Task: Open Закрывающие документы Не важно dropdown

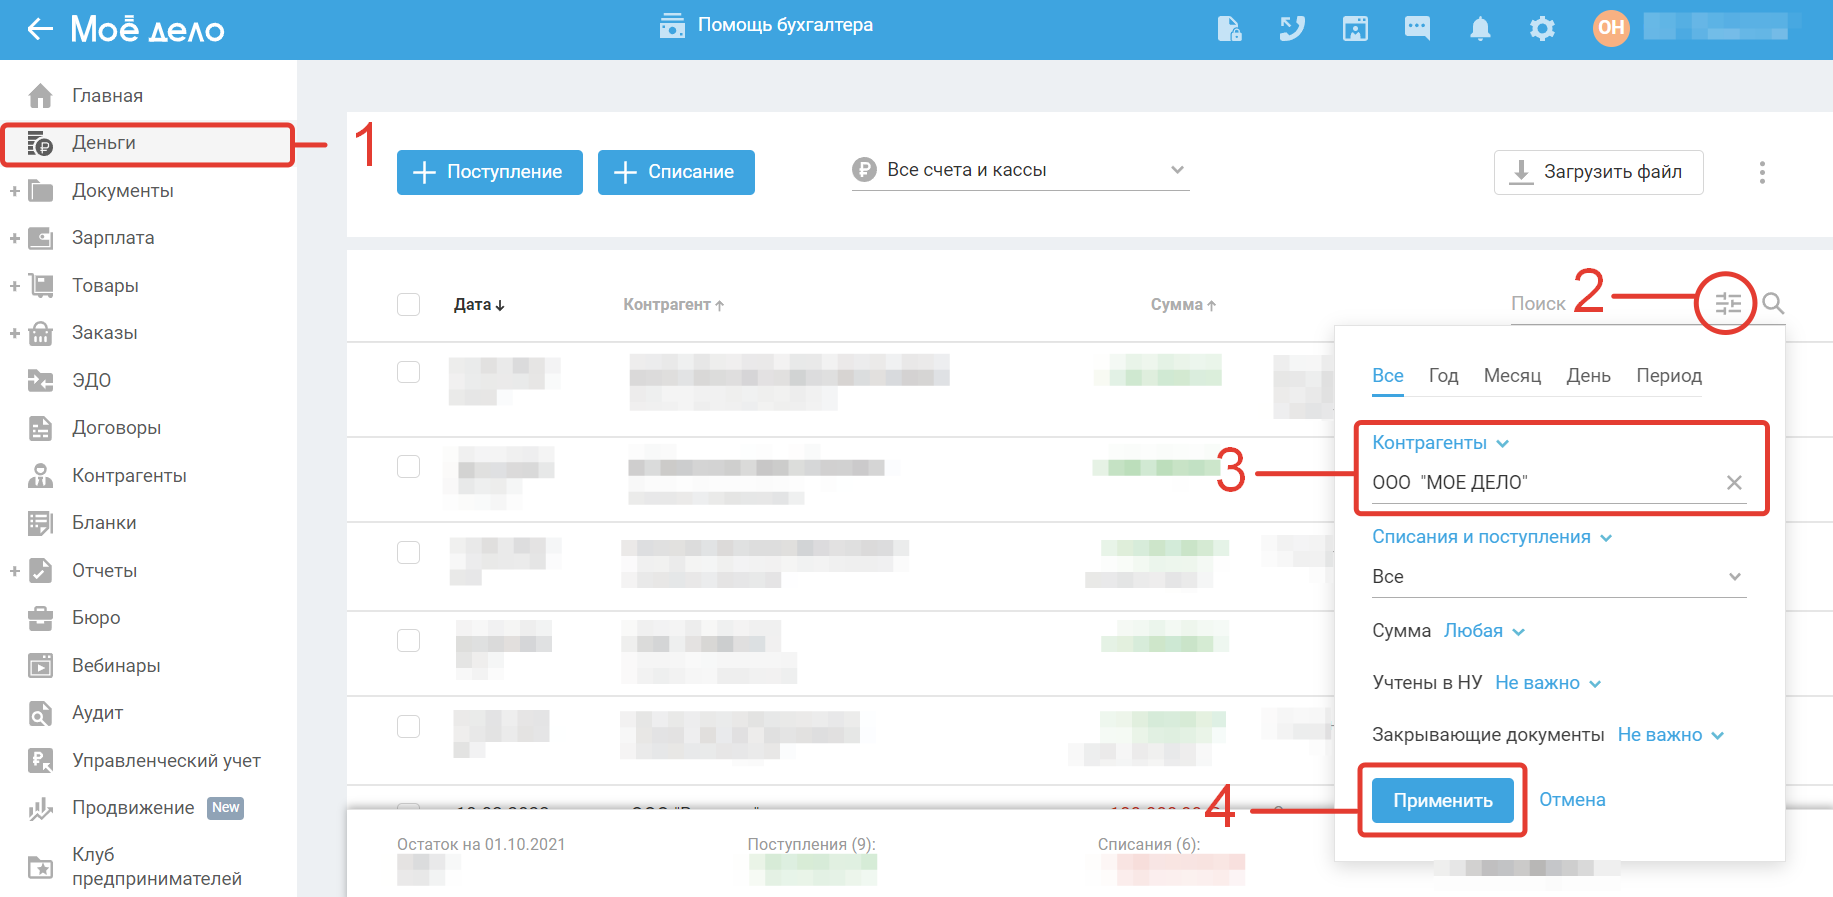Action: pos(1671,735)
